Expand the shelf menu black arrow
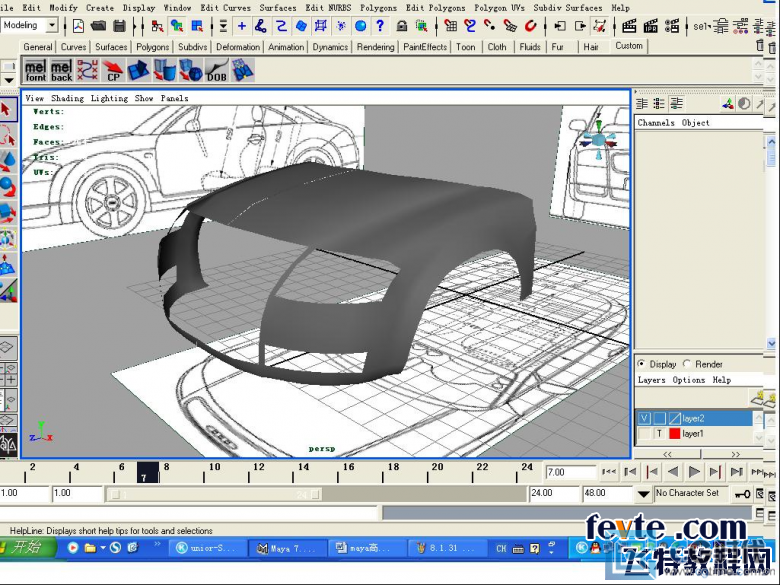Screen dimensions: 780x585 pyautogui.click(x=8, y=80)
